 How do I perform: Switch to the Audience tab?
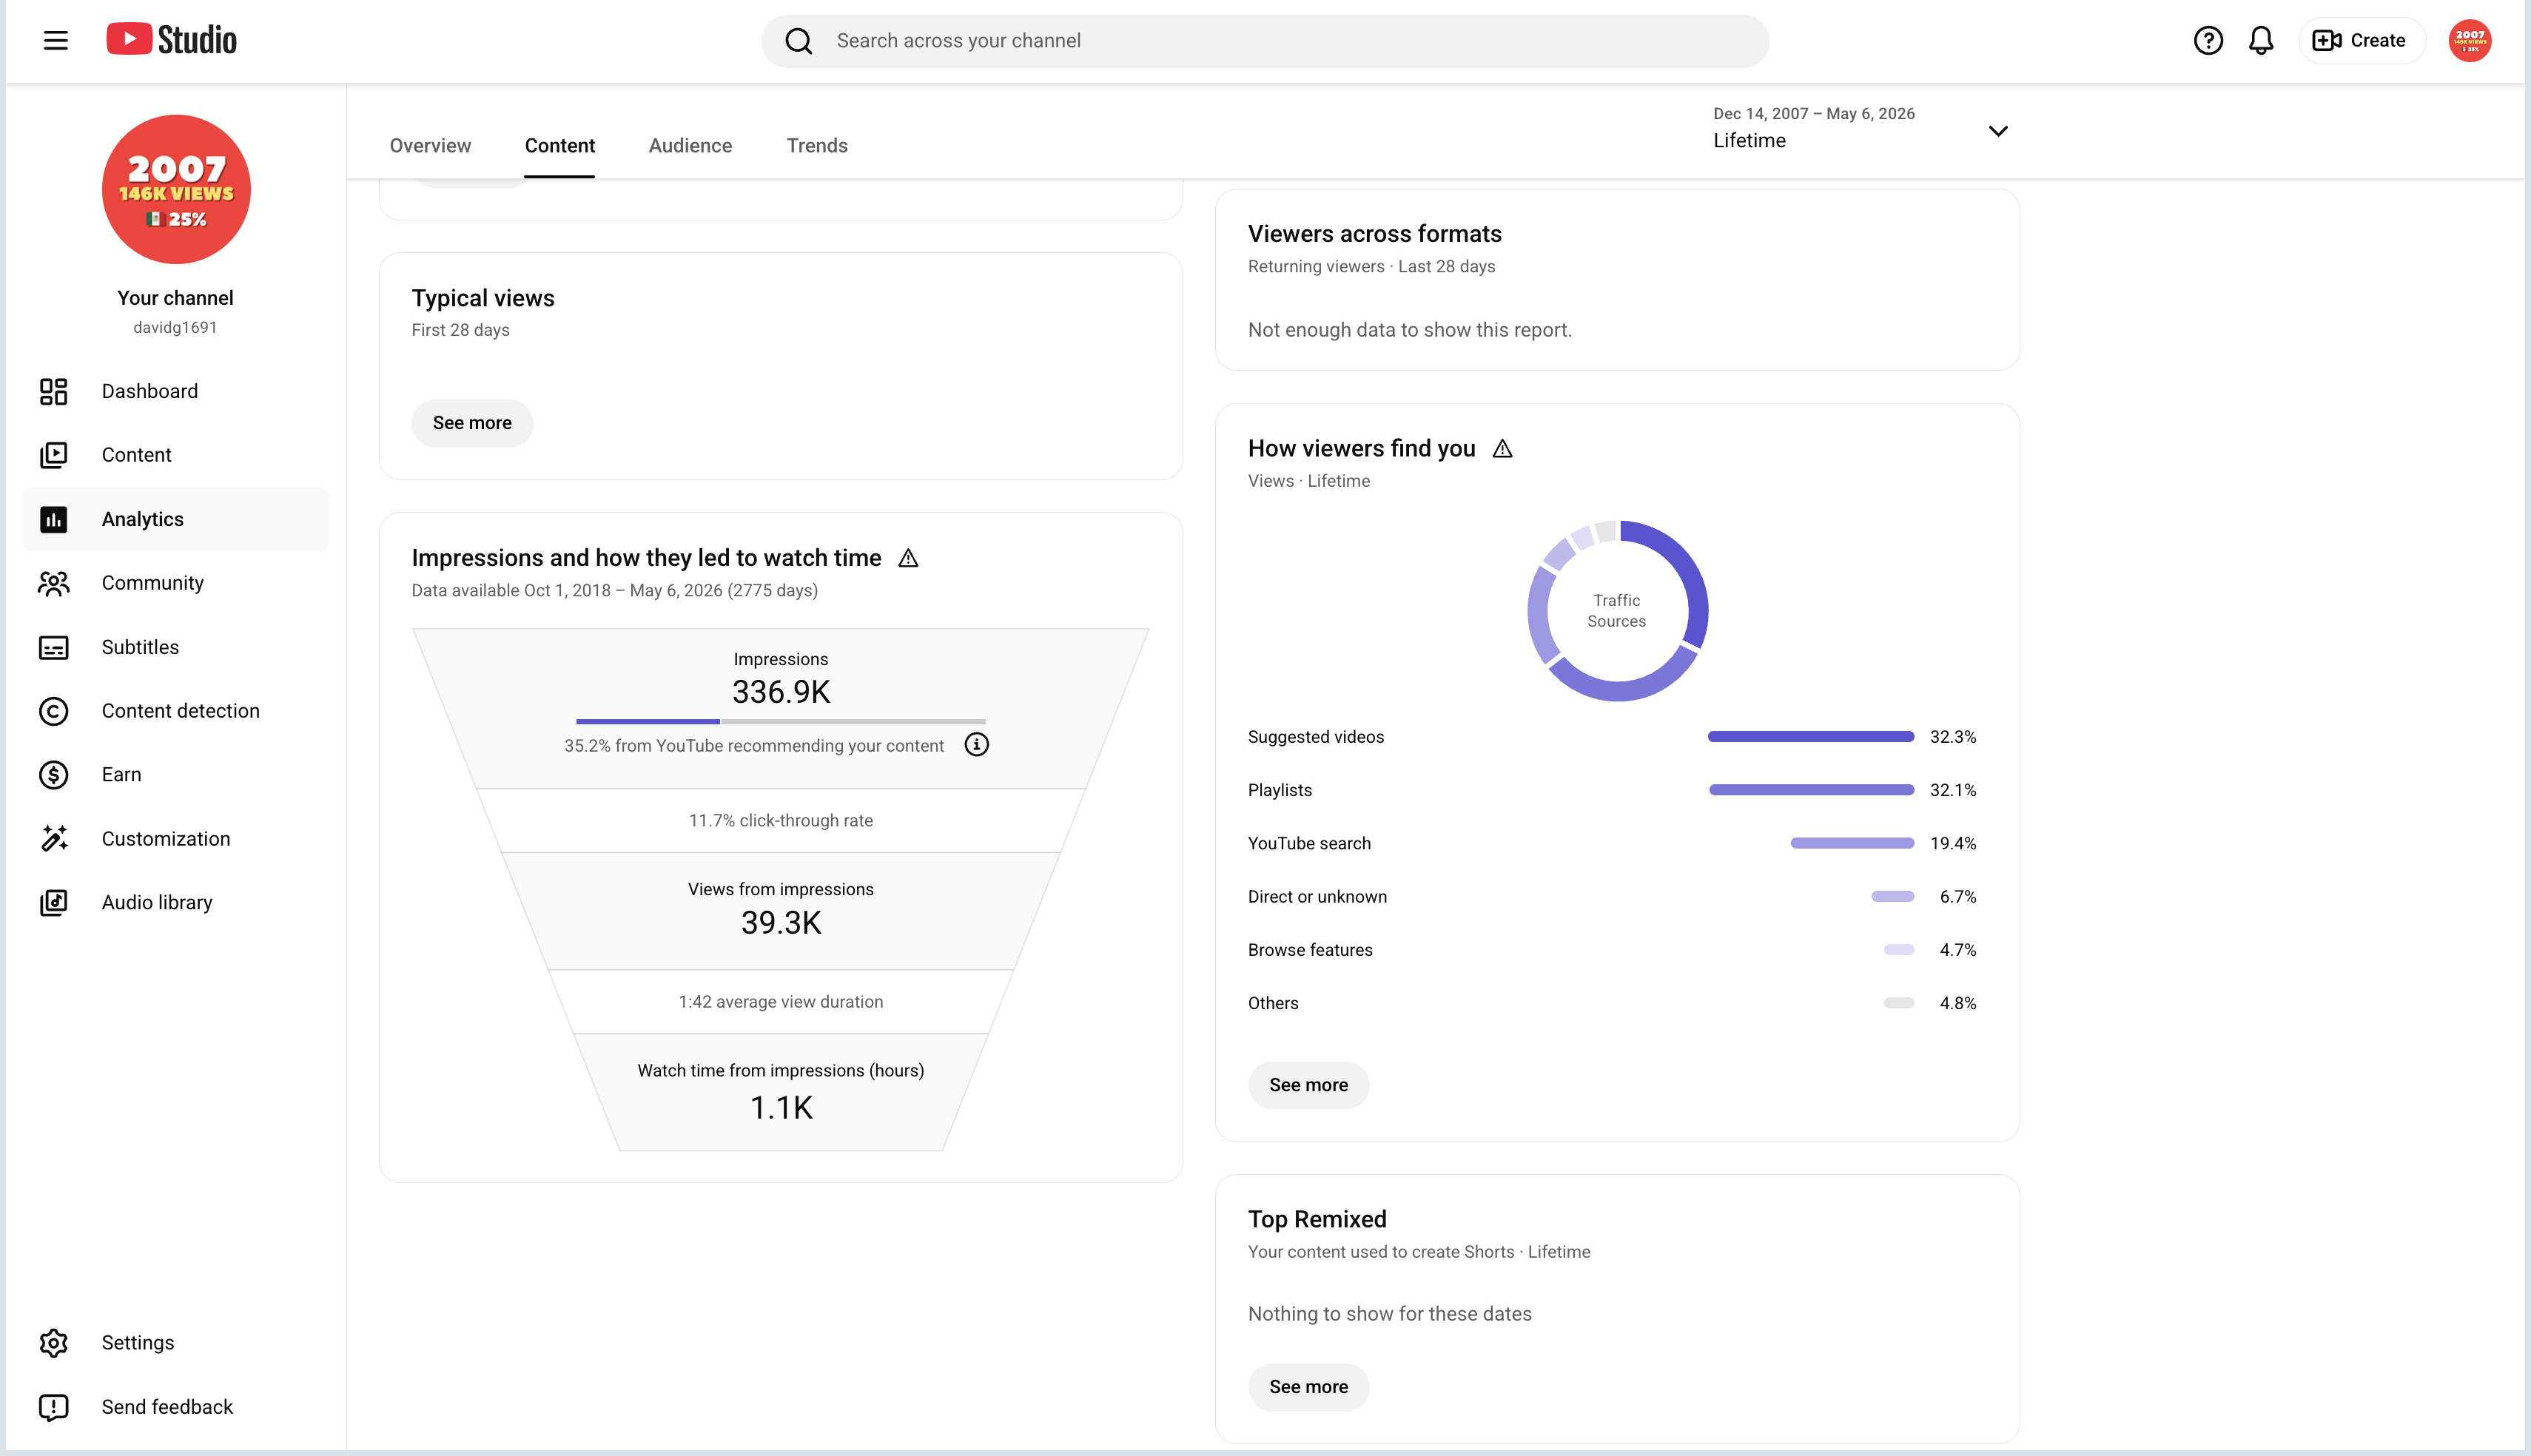[x=690, y=146]
